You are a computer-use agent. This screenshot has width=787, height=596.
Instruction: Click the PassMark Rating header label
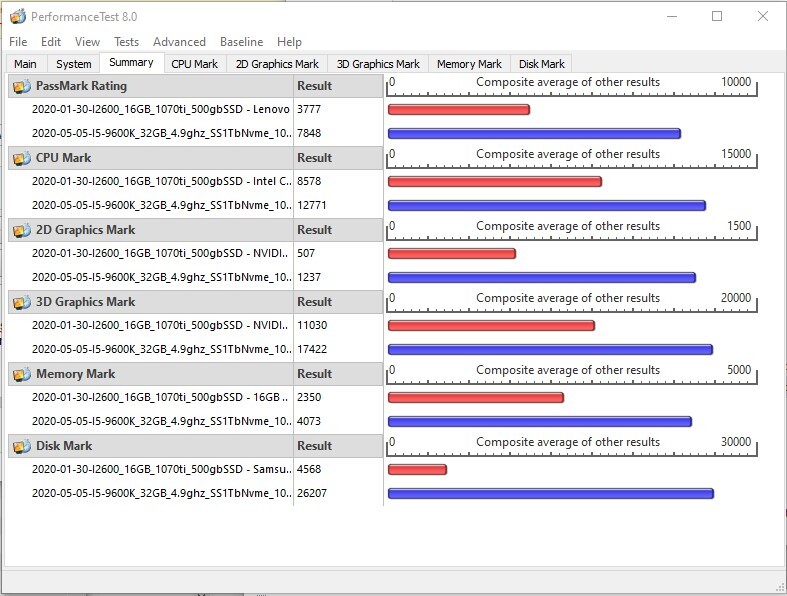point(81,86)
